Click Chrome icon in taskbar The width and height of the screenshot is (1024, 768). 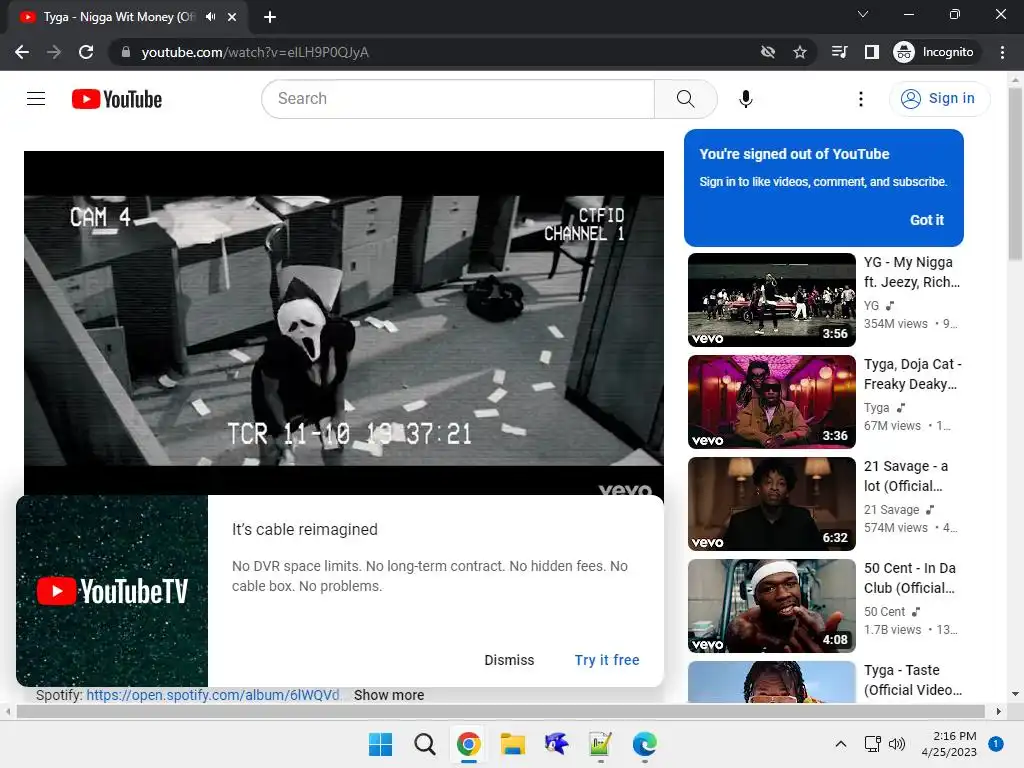469,744
